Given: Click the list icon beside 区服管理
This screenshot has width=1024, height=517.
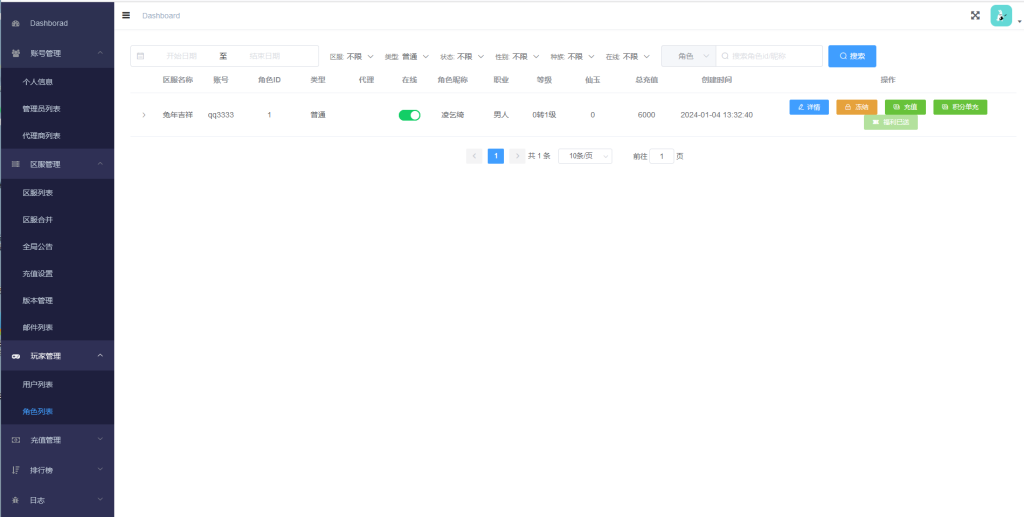Looking at the screenshot, I should coord(16,164).
